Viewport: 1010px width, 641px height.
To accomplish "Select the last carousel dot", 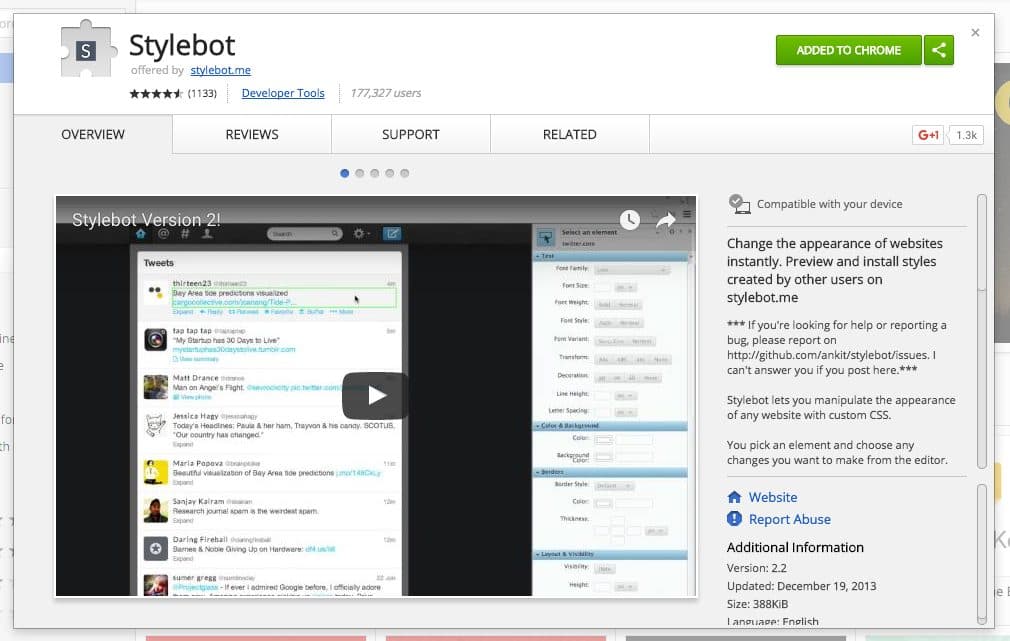I will [405, 173].
